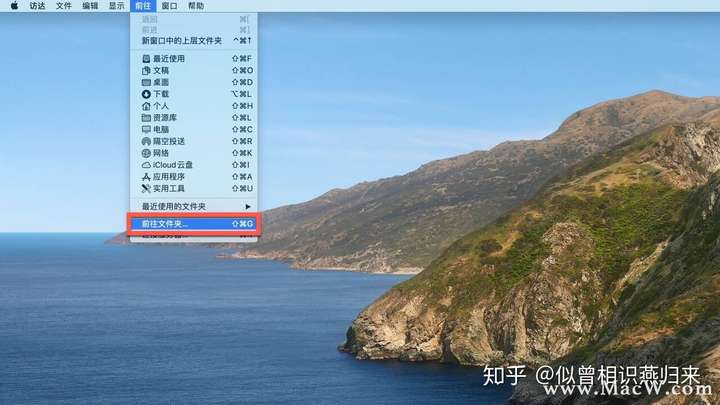Open the Apple logo menu
The image size is (720, 405).
(14, 6)
